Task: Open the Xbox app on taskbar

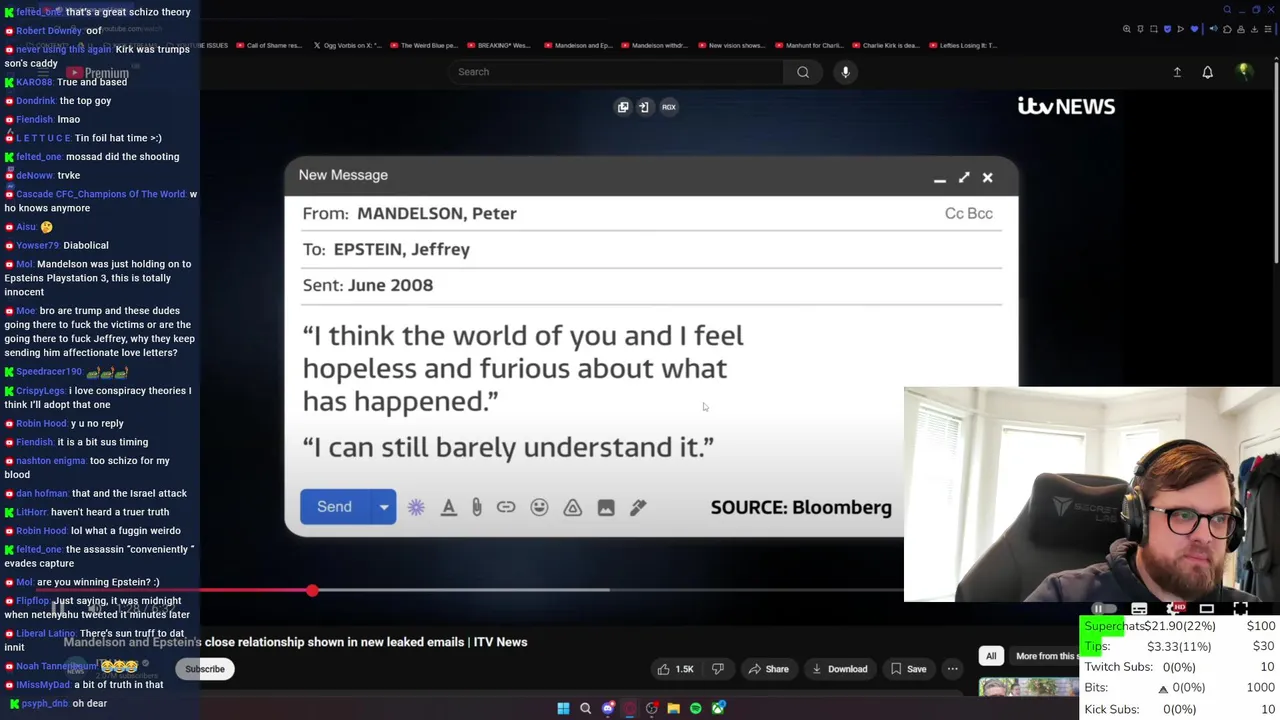Action: pyautogui.click(x=718, y=708)
